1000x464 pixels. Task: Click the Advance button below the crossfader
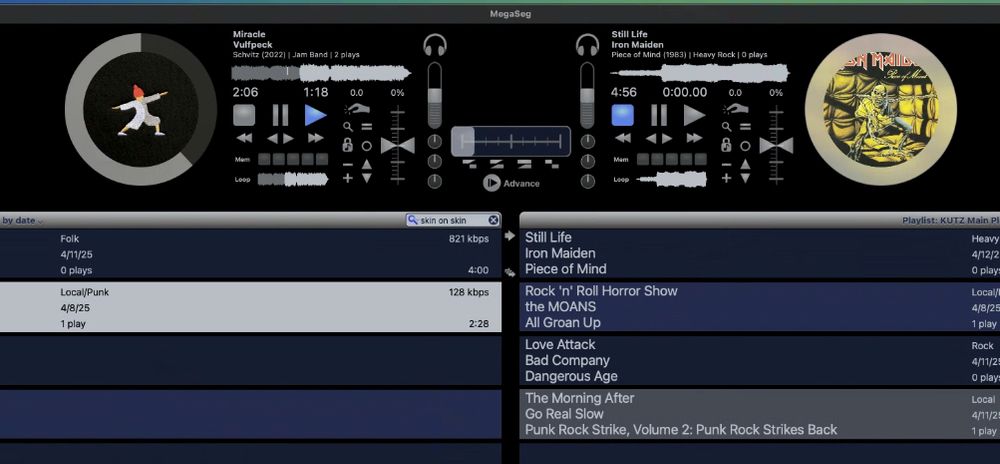(511, 184)
